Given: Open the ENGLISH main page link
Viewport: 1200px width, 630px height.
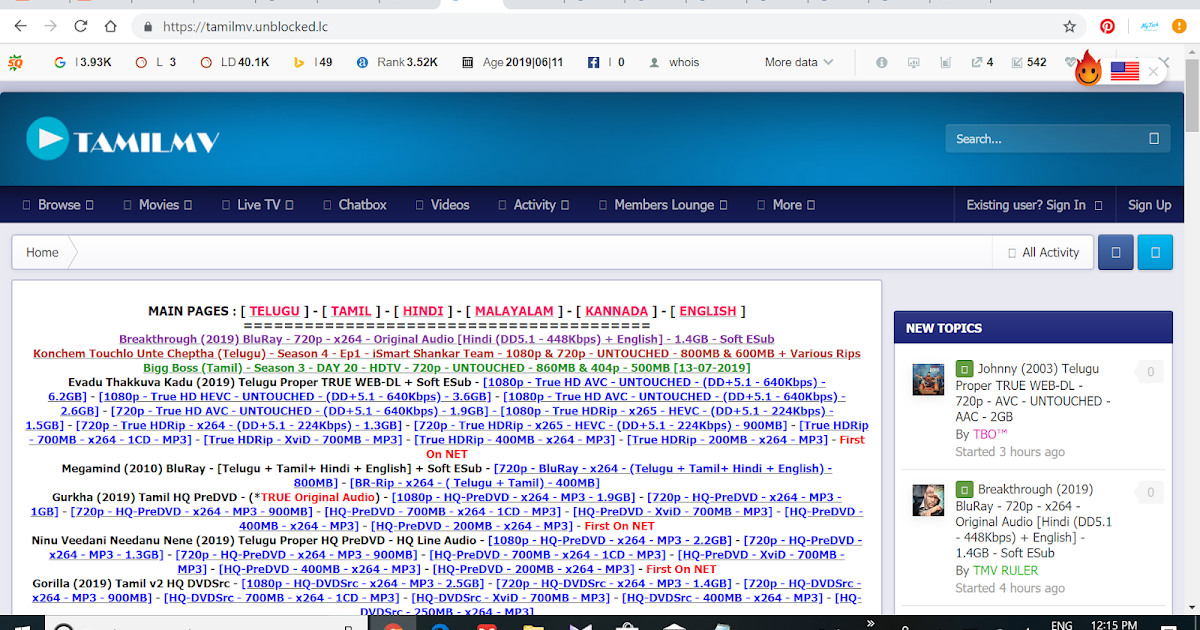Looking at the screenshot, I should (x=707, y=311).
